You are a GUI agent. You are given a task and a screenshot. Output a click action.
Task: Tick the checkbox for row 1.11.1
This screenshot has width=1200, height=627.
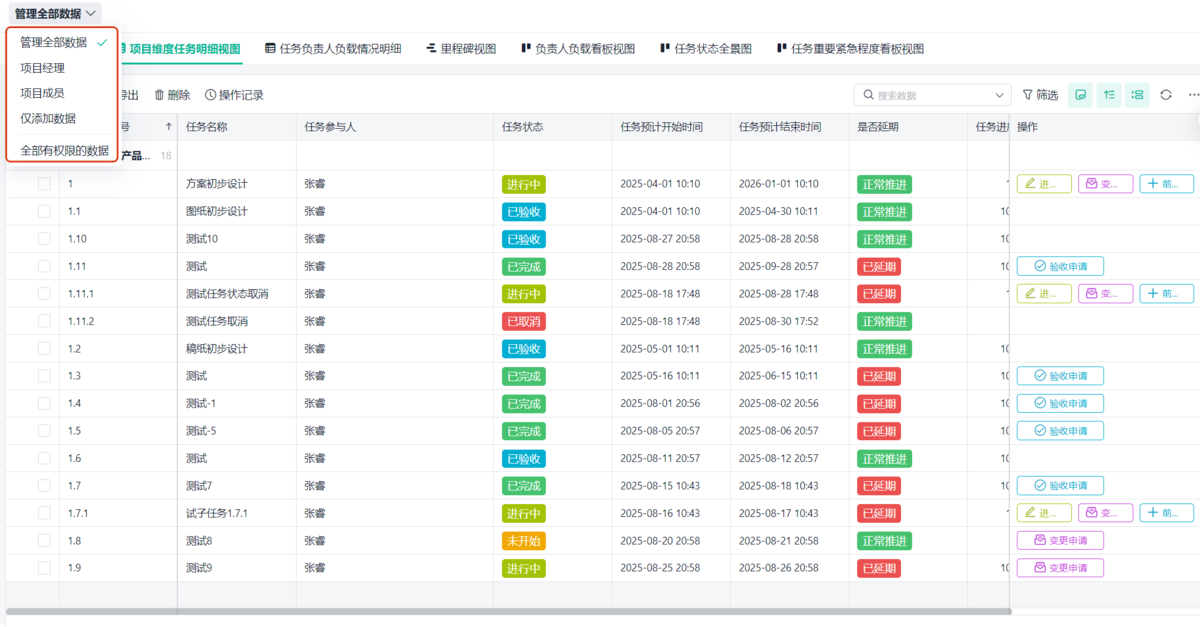(x=44, y=294)
